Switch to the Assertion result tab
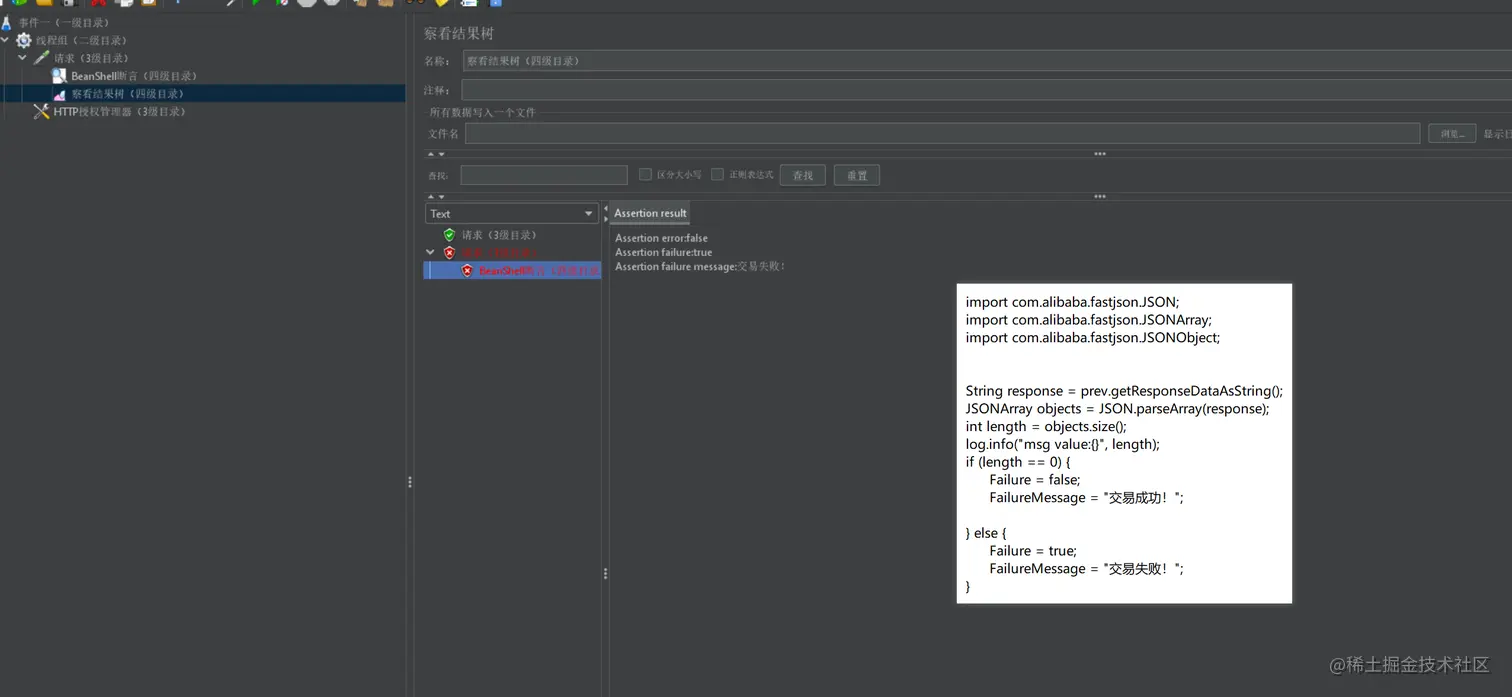The height and width of the screenshot is (697, 1512). [650, 213]
